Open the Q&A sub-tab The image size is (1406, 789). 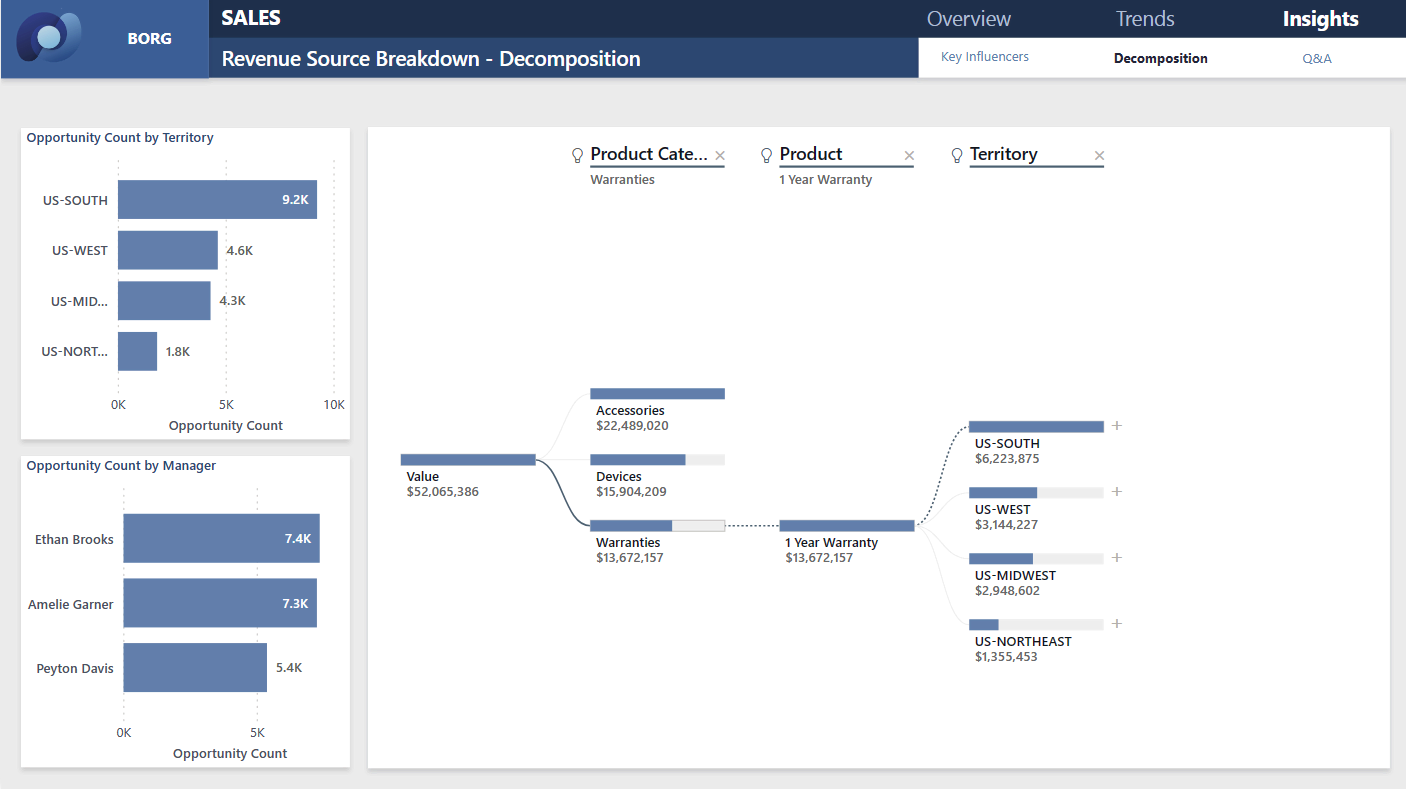pyautogui.click(x=1317, y=58)
